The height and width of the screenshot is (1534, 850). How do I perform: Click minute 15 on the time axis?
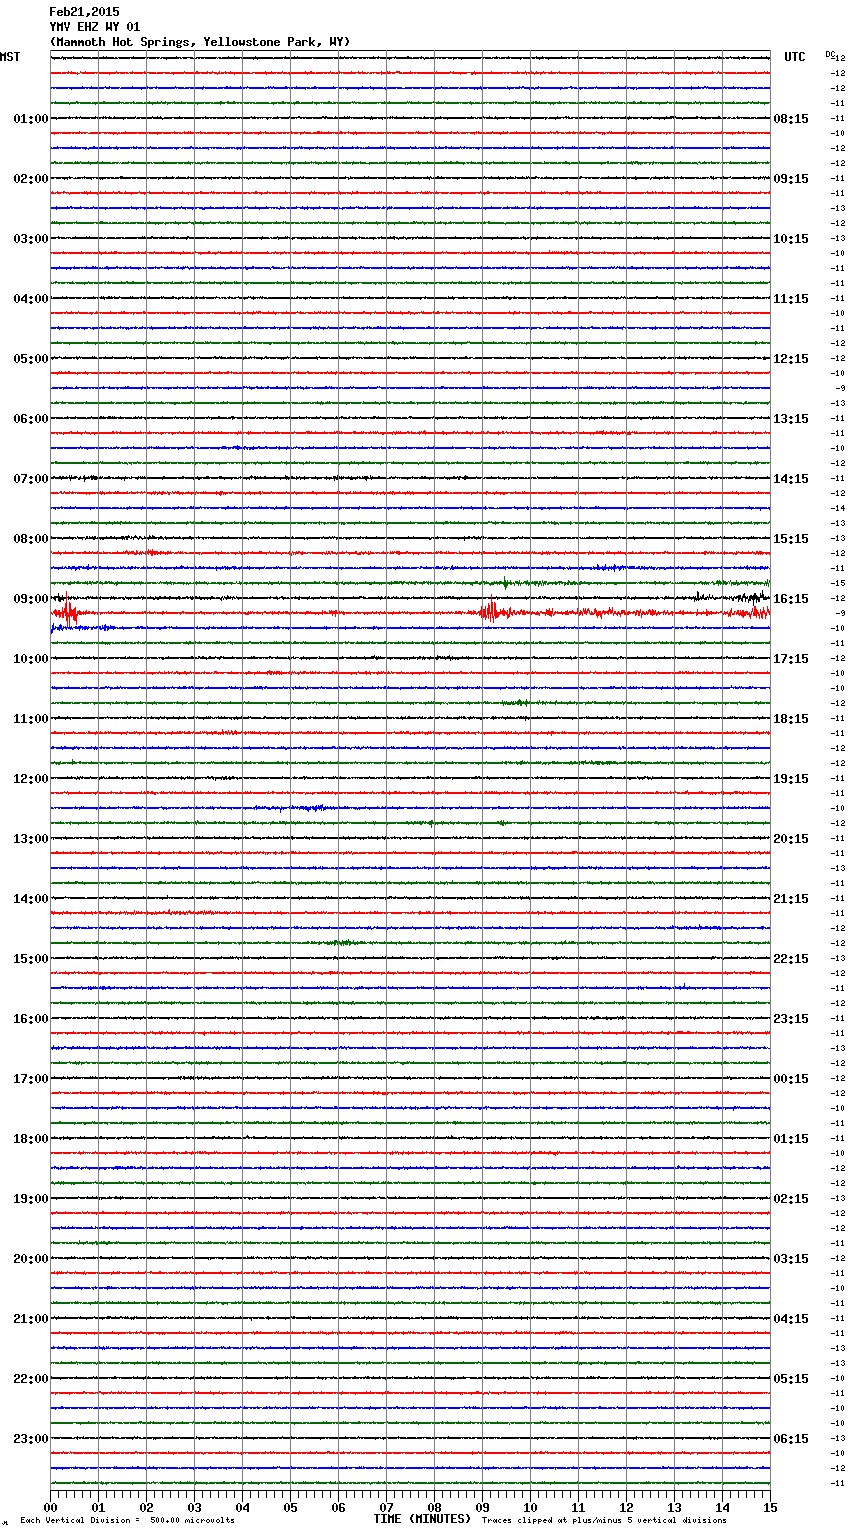click(770, 1507)
